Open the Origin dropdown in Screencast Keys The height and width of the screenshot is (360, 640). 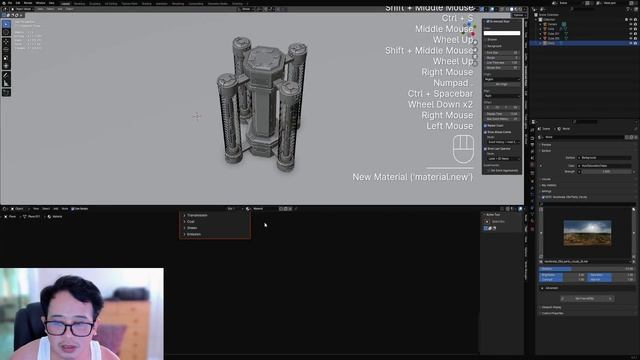[x=502, y=79]
